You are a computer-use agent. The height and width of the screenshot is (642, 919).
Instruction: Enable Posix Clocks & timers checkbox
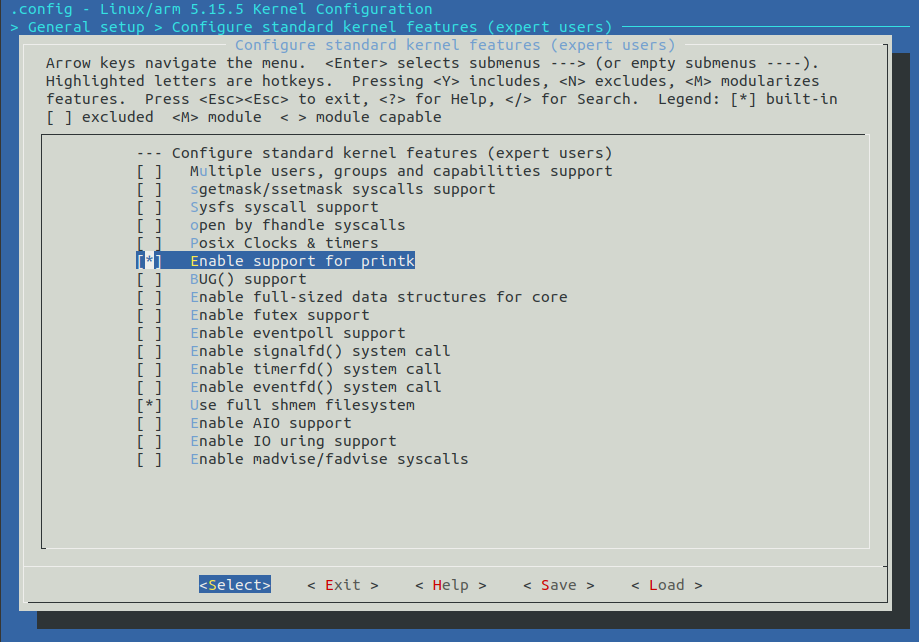pyautogui.click(x=149, y=243)
